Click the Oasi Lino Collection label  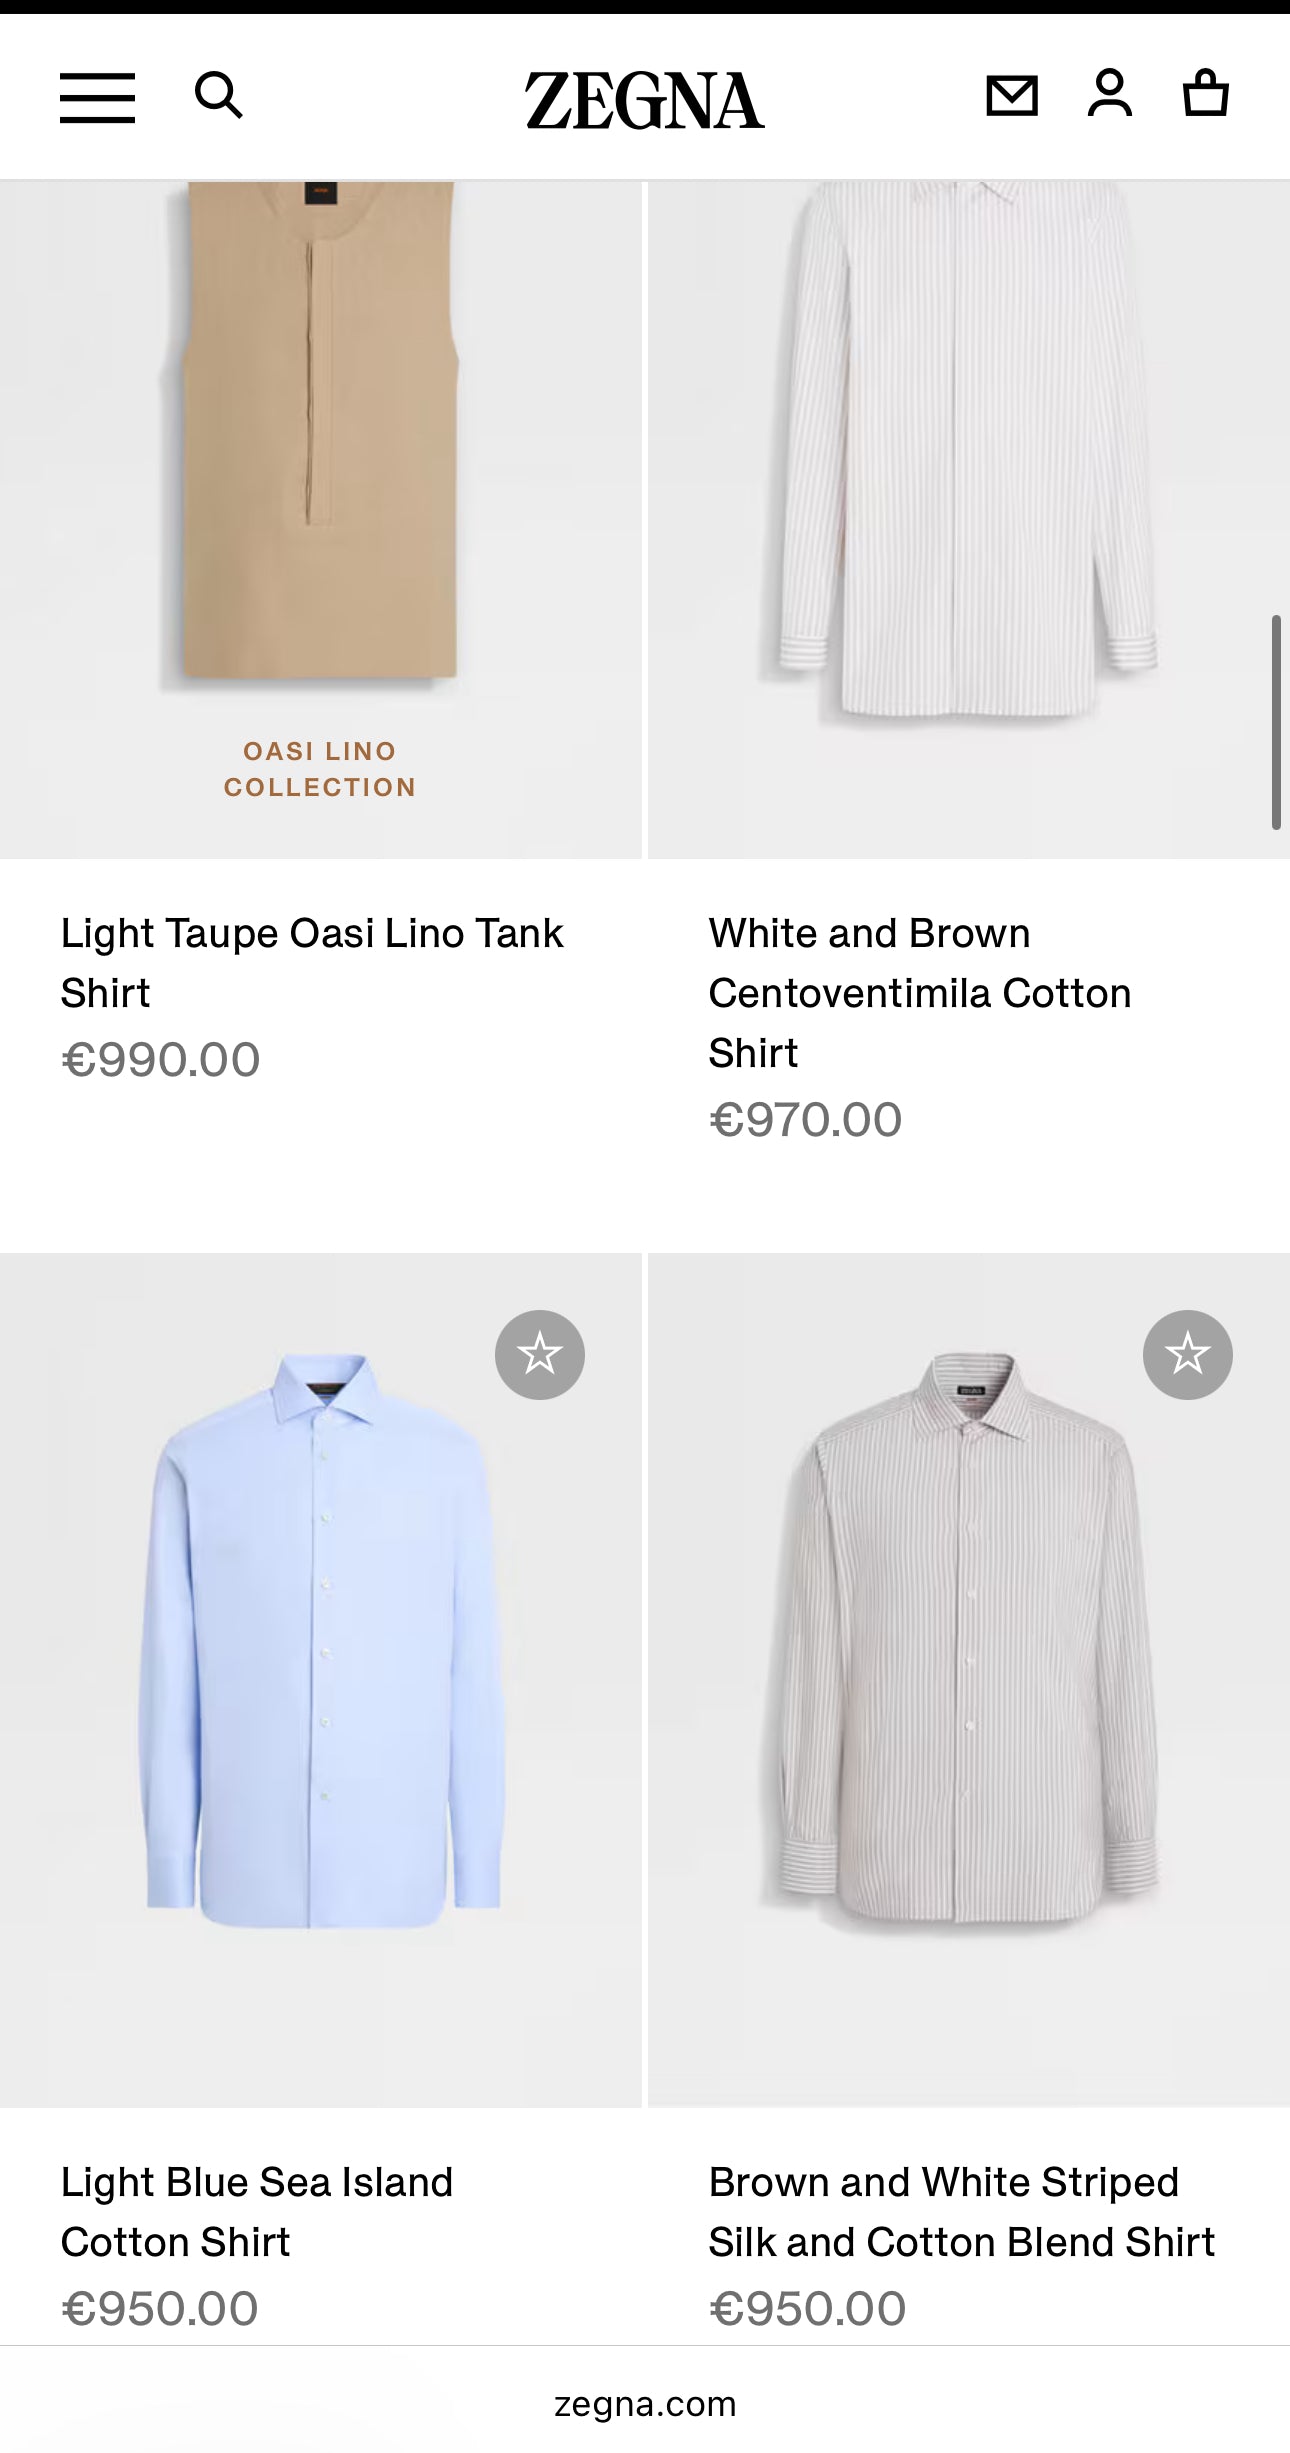click(x=320, y=769)
